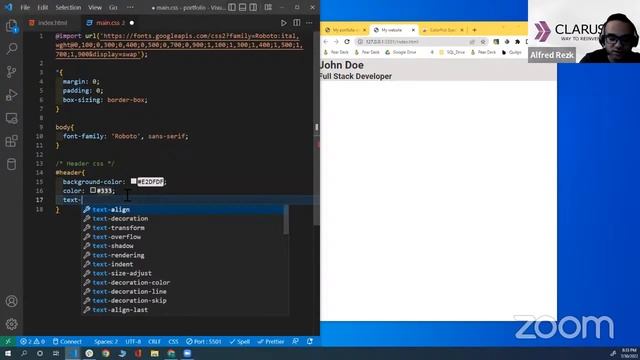The height and width of the screenshot is (360, 640).
Task: Open the Edit menu
Action: [42, 7]
